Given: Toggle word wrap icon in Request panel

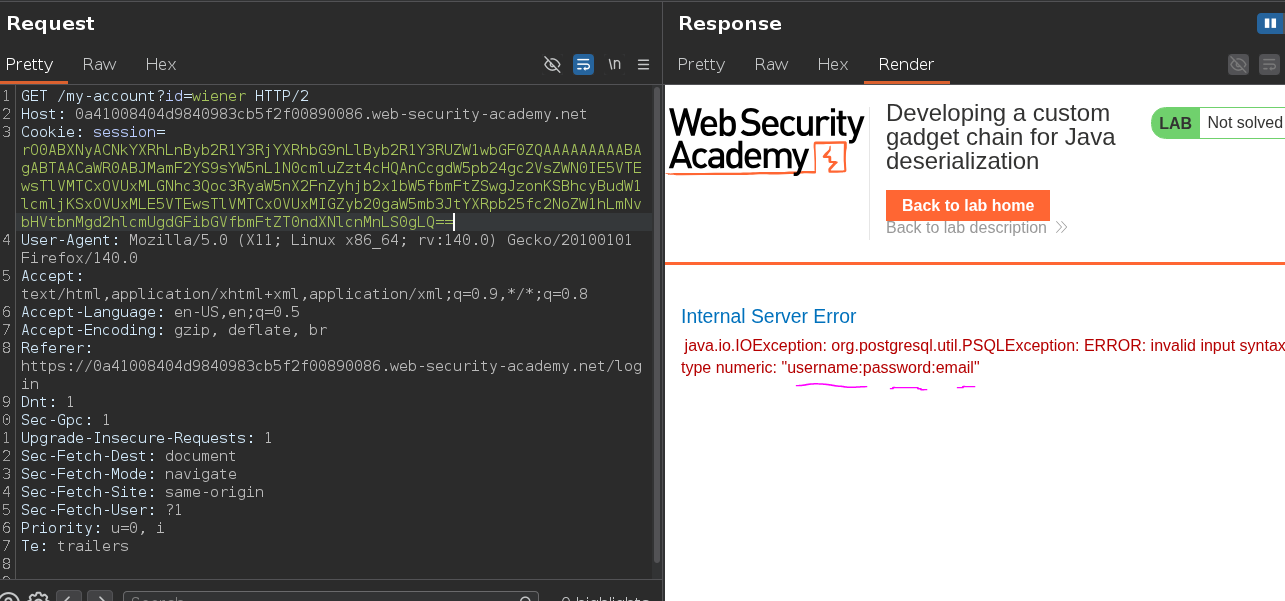Looking at the screenshot, I should (583, 64).
